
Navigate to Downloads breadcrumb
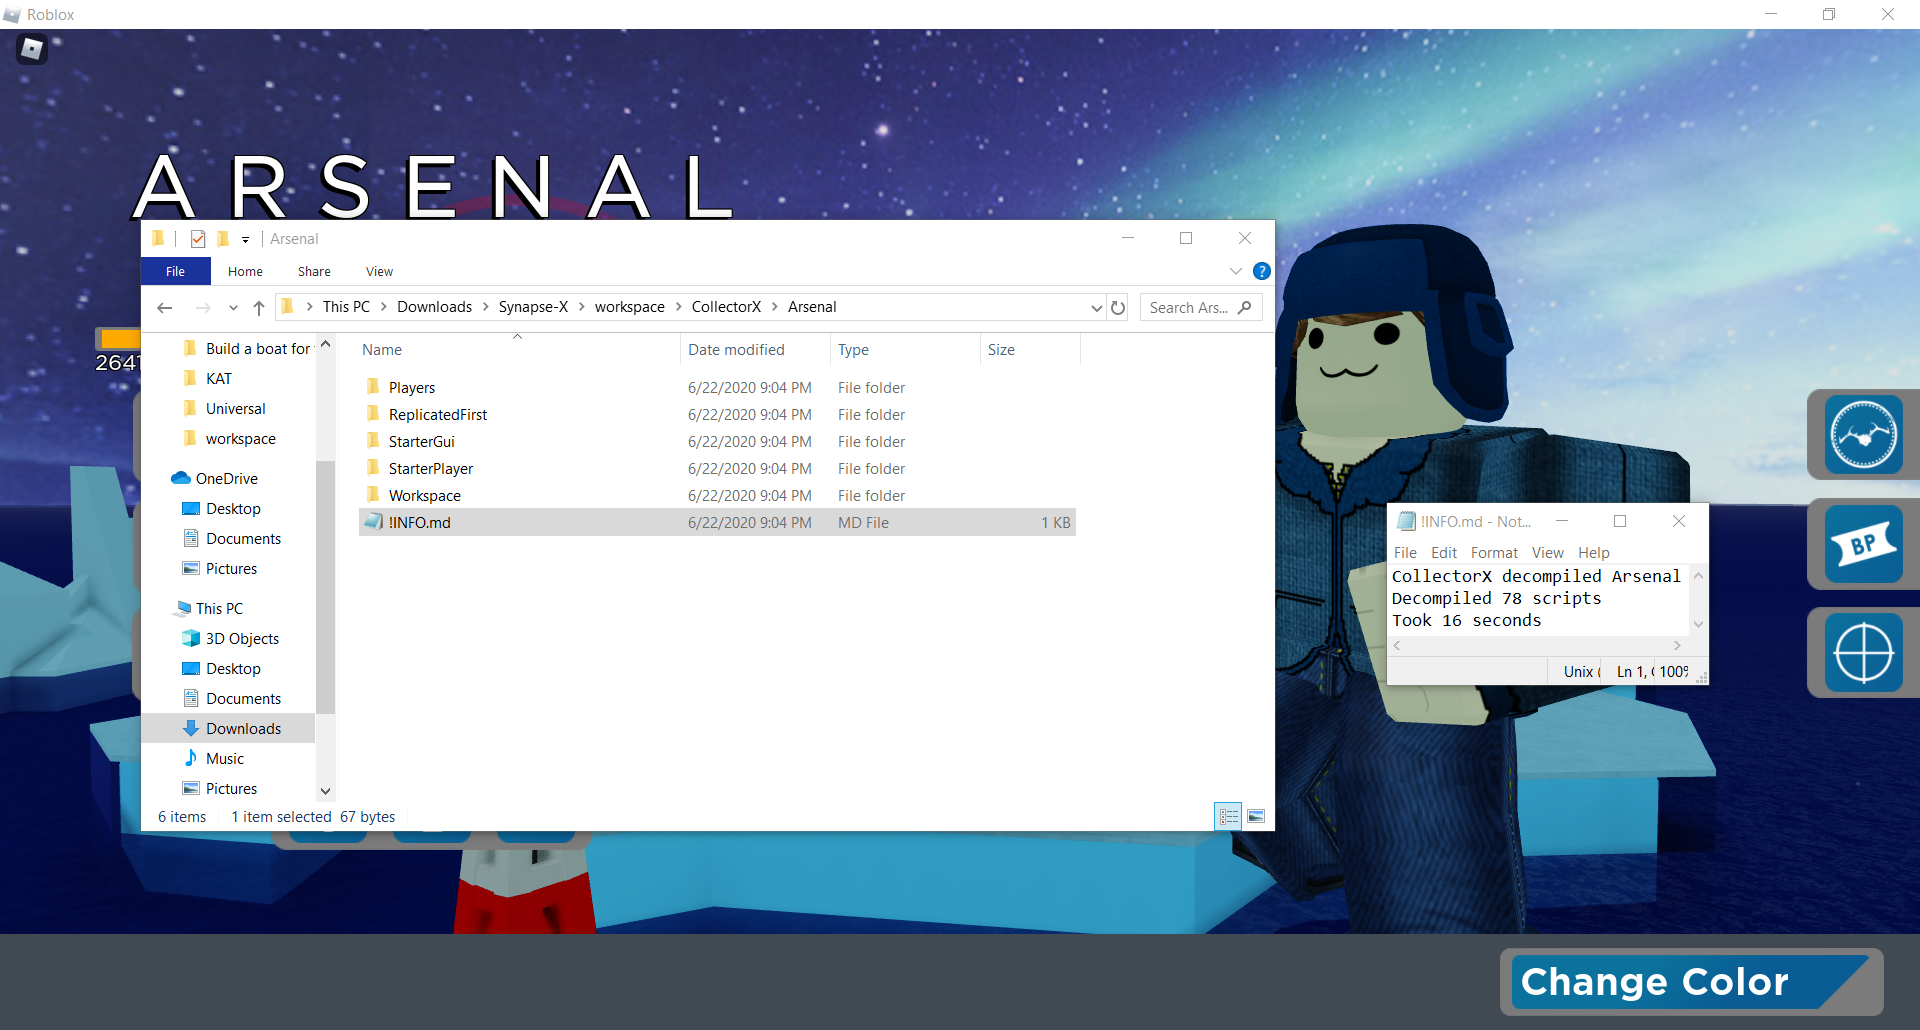tap(434, 307)
